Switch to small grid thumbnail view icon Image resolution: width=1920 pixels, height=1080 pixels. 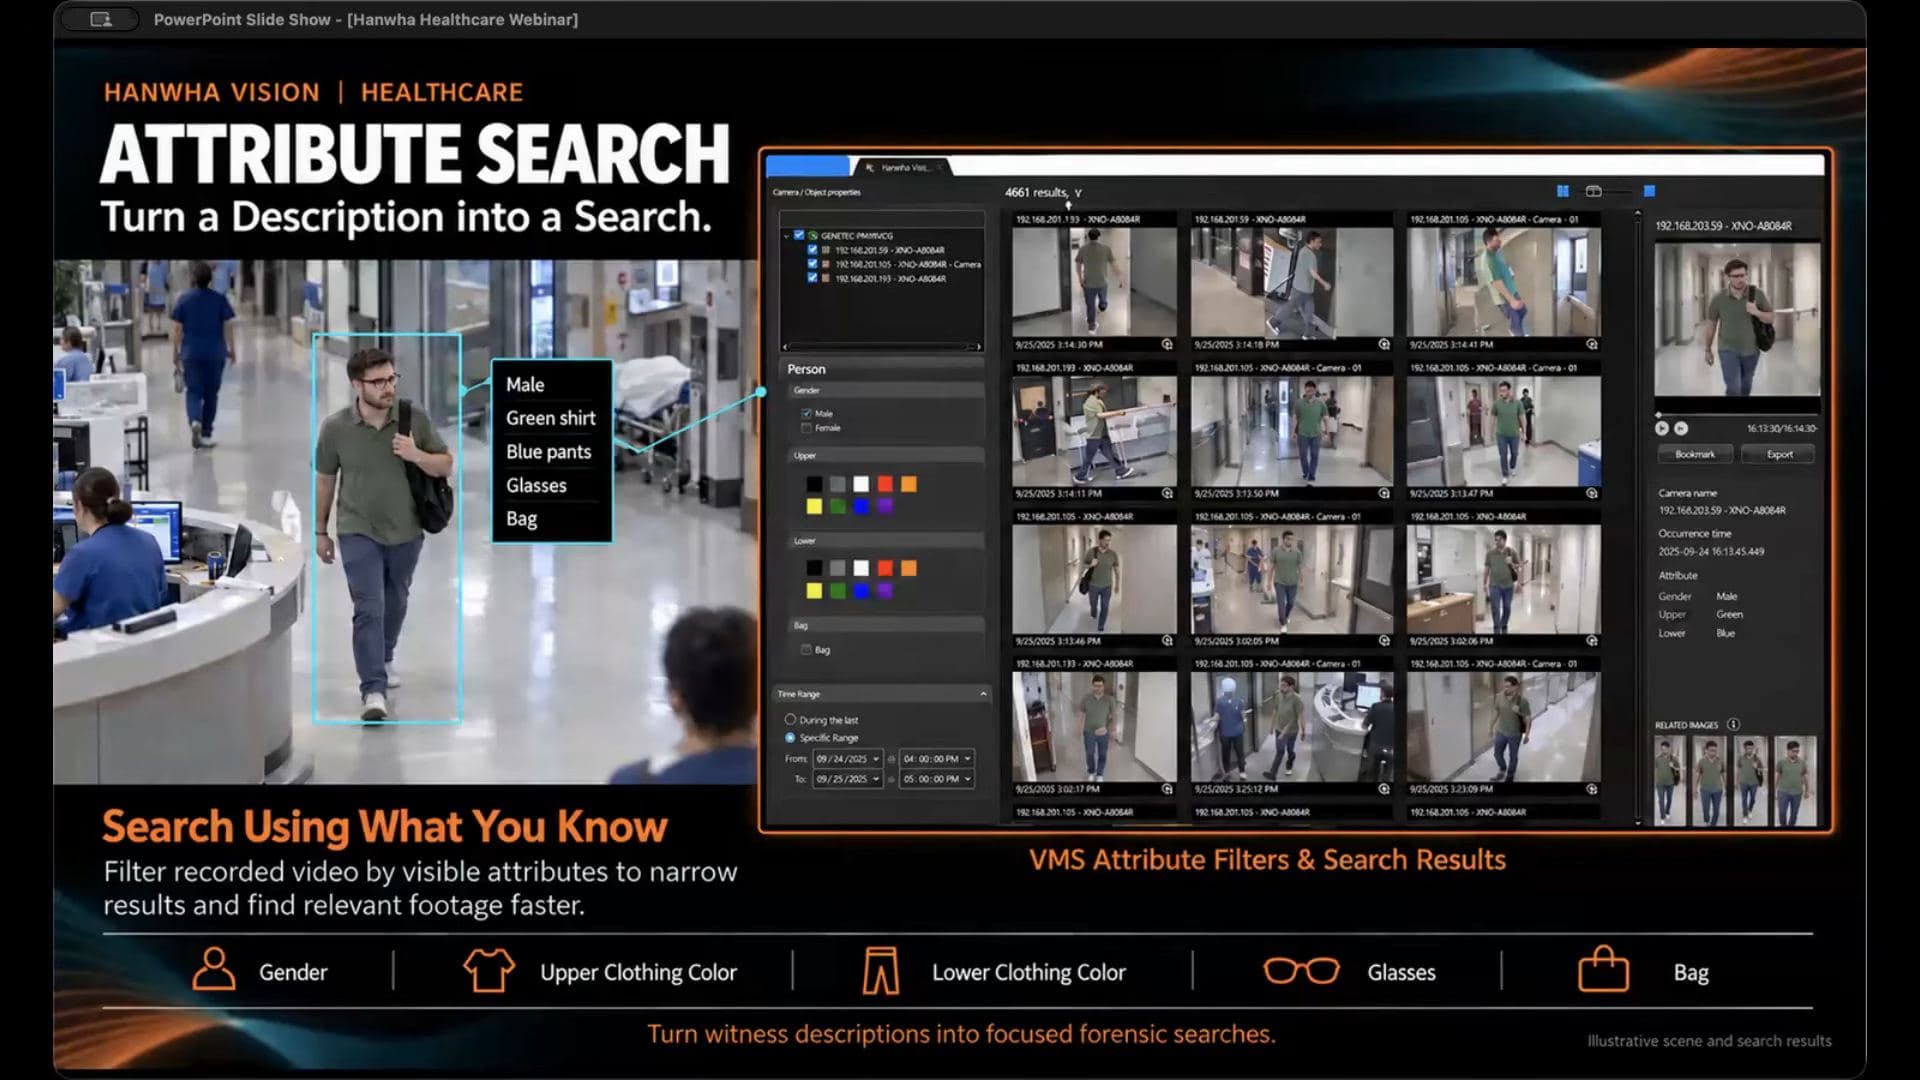point(1563,191)
